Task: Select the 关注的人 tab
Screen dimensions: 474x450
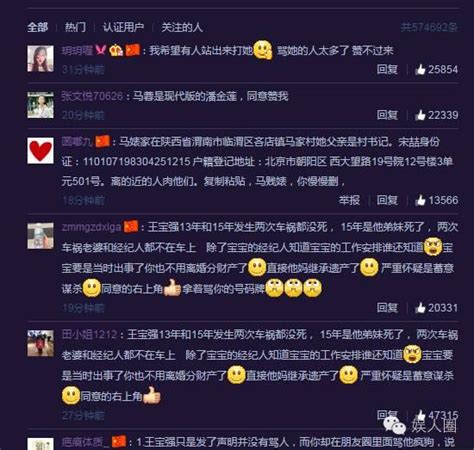Action: coord(182,27)
